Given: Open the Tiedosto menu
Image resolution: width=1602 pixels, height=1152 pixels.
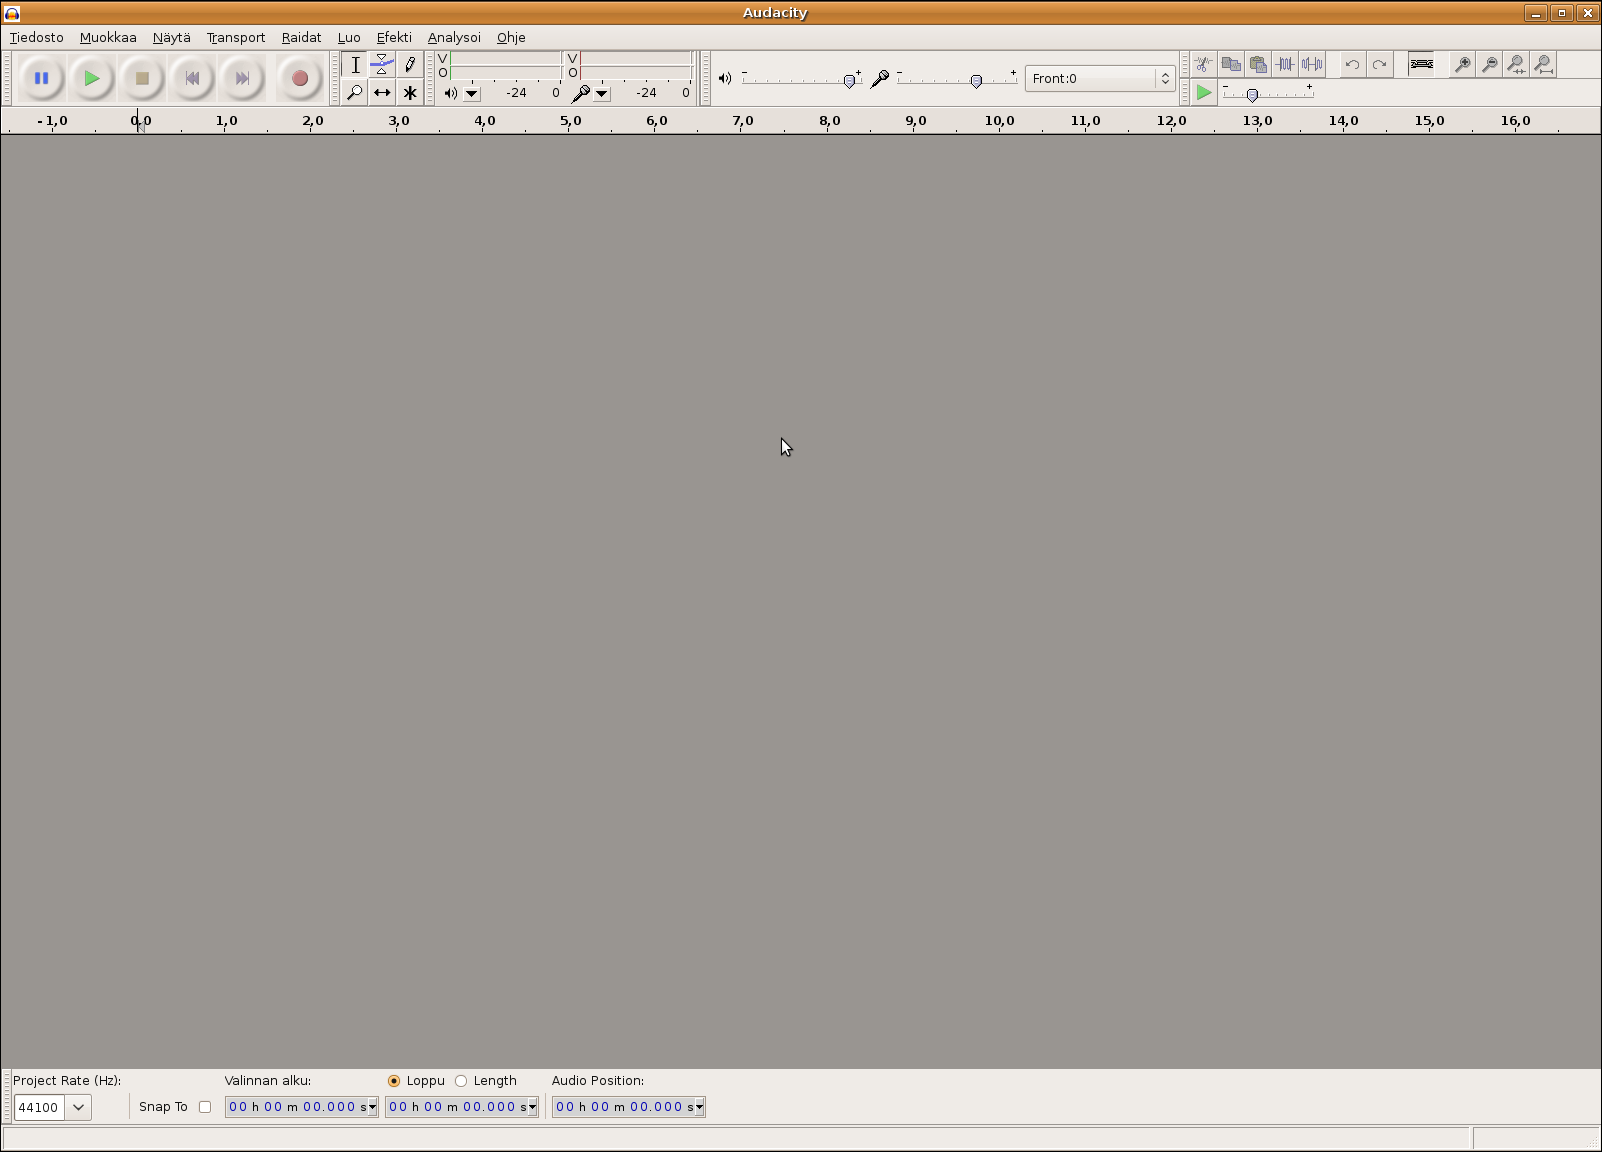Looking at the screenshot, I should [x=37, y=37].
